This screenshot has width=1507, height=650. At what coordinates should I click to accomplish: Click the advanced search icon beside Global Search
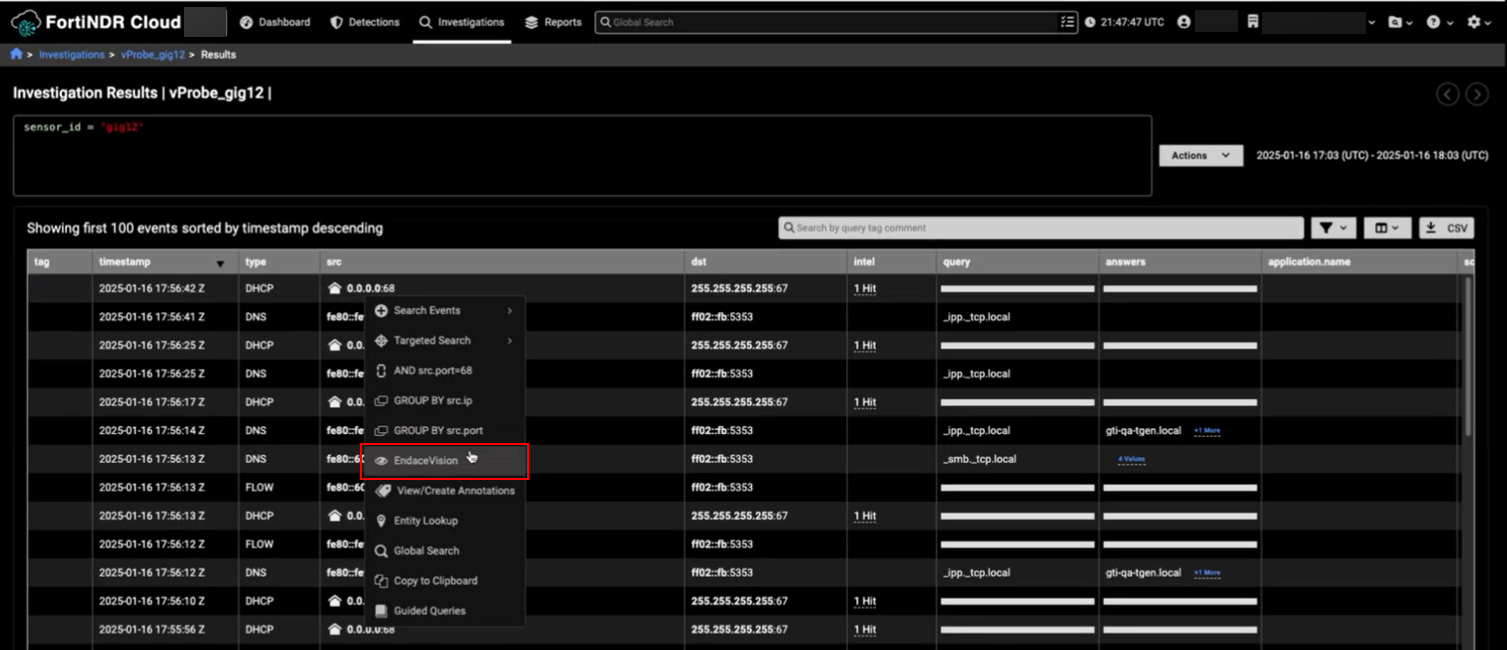(x=1066, y=21)
